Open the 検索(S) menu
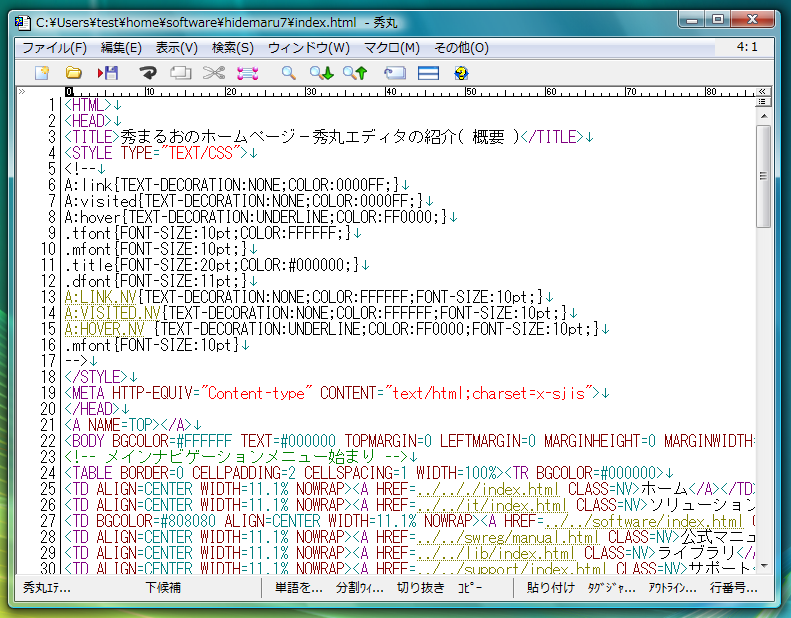 [233, 48]
